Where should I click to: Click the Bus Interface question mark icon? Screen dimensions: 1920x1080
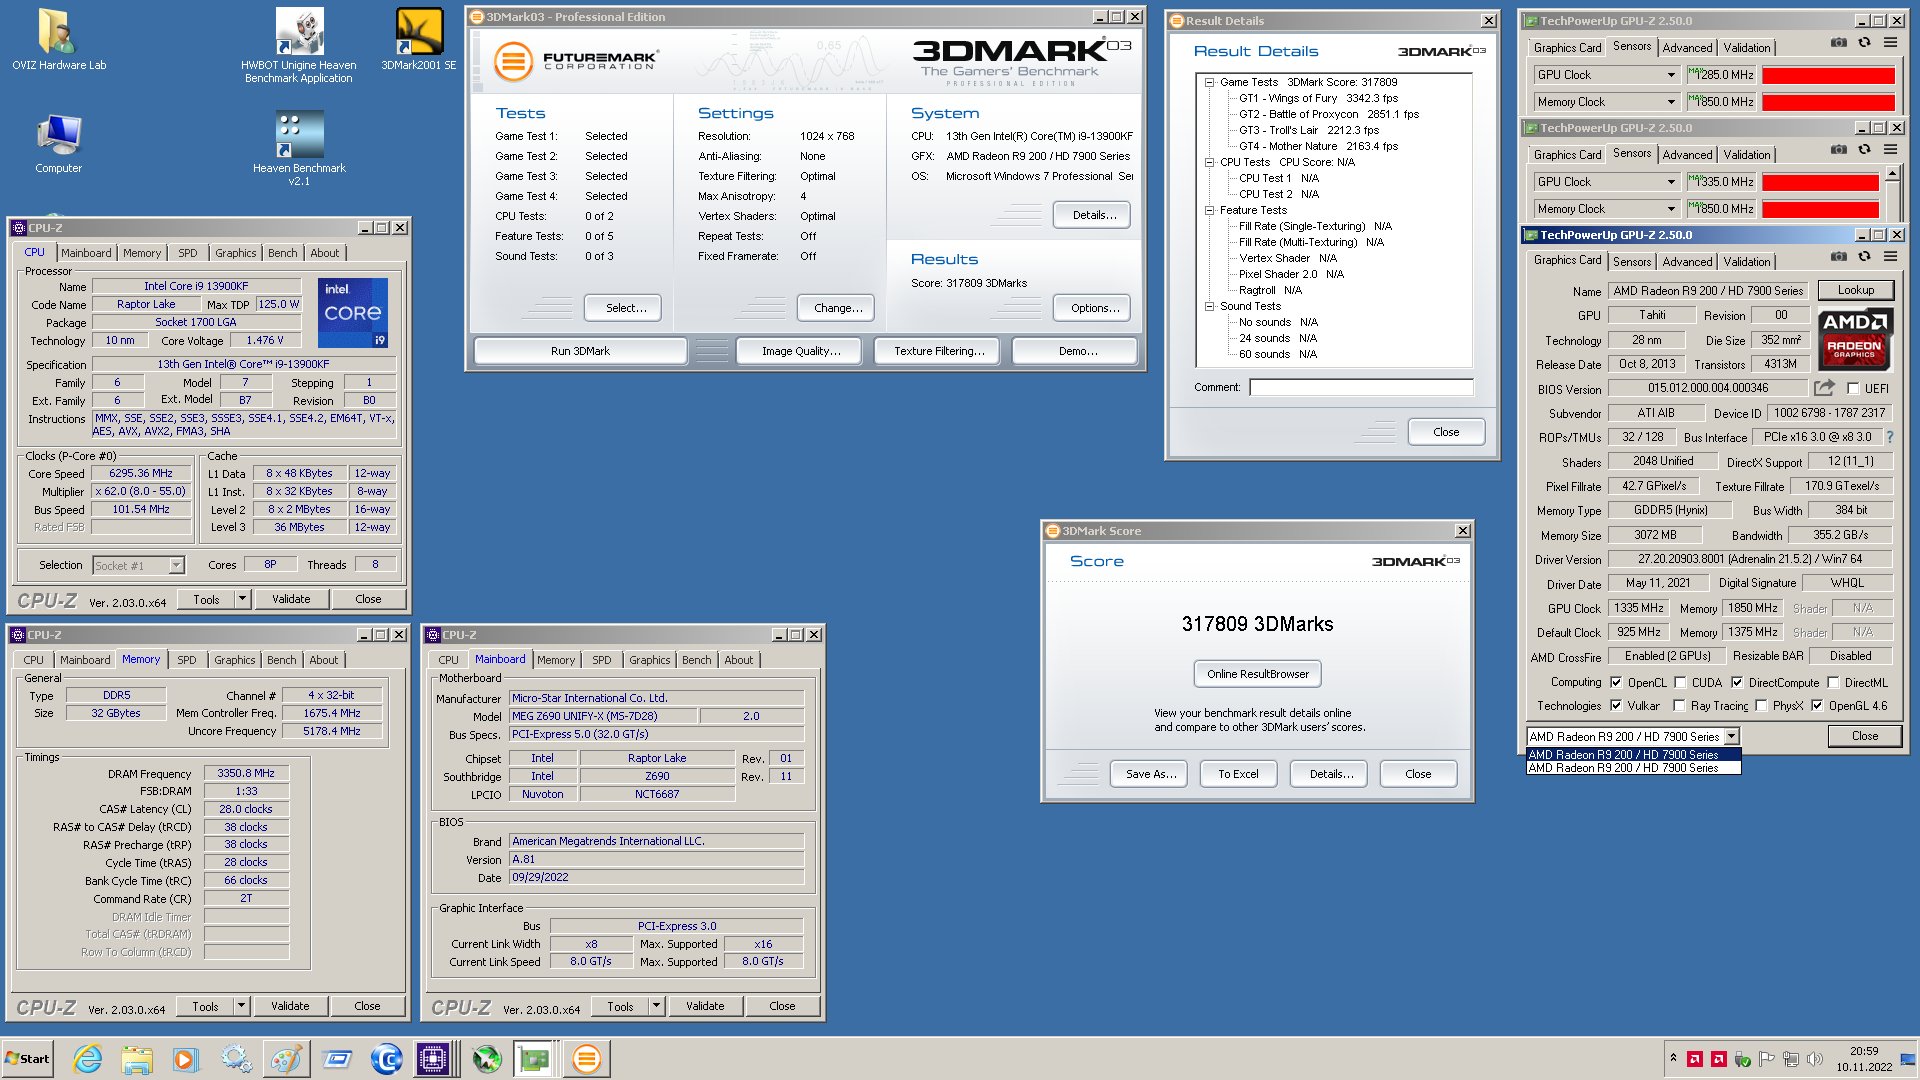(x=1889, y=437)
